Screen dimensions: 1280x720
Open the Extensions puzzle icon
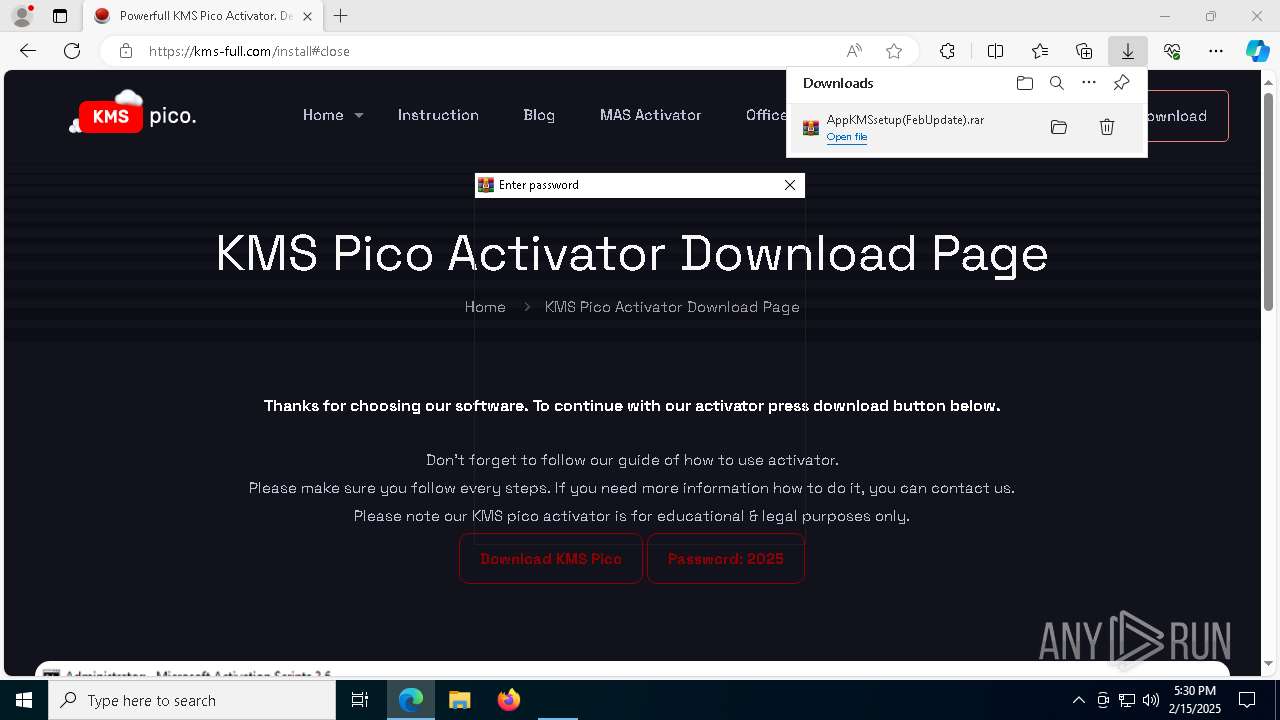[947, 51]
